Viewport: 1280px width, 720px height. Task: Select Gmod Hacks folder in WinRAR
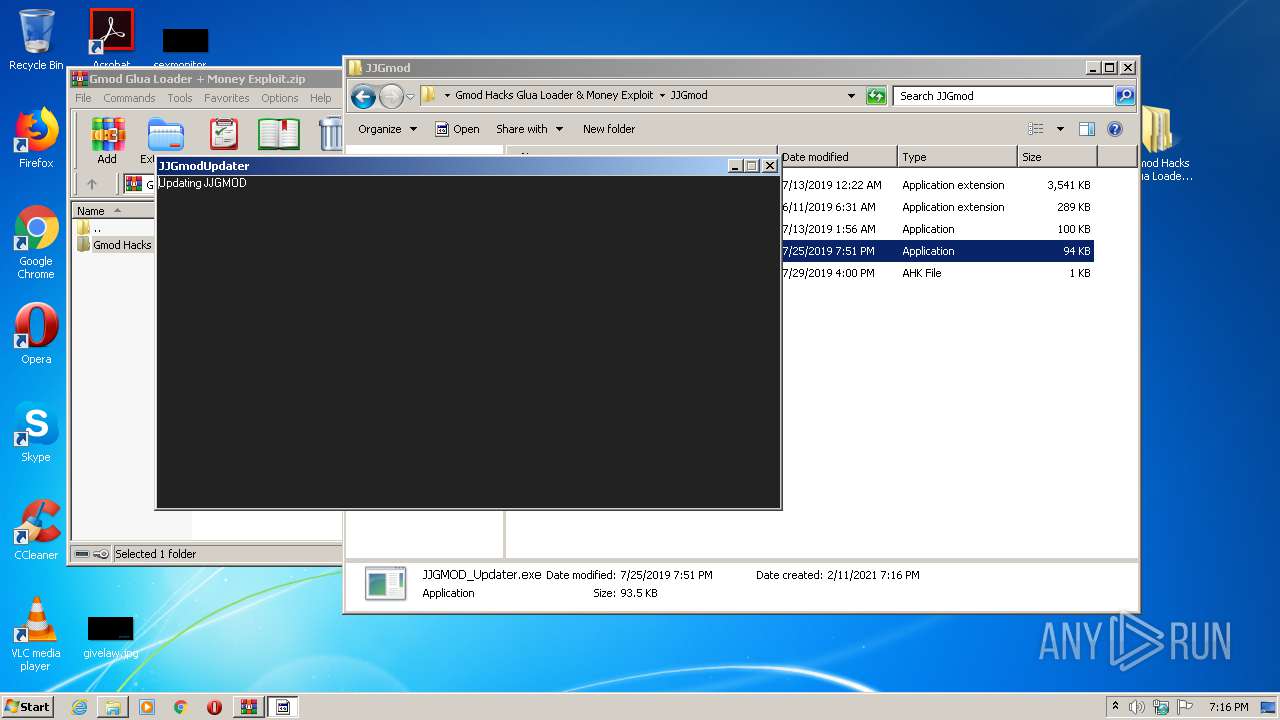(x=114, y=245)
